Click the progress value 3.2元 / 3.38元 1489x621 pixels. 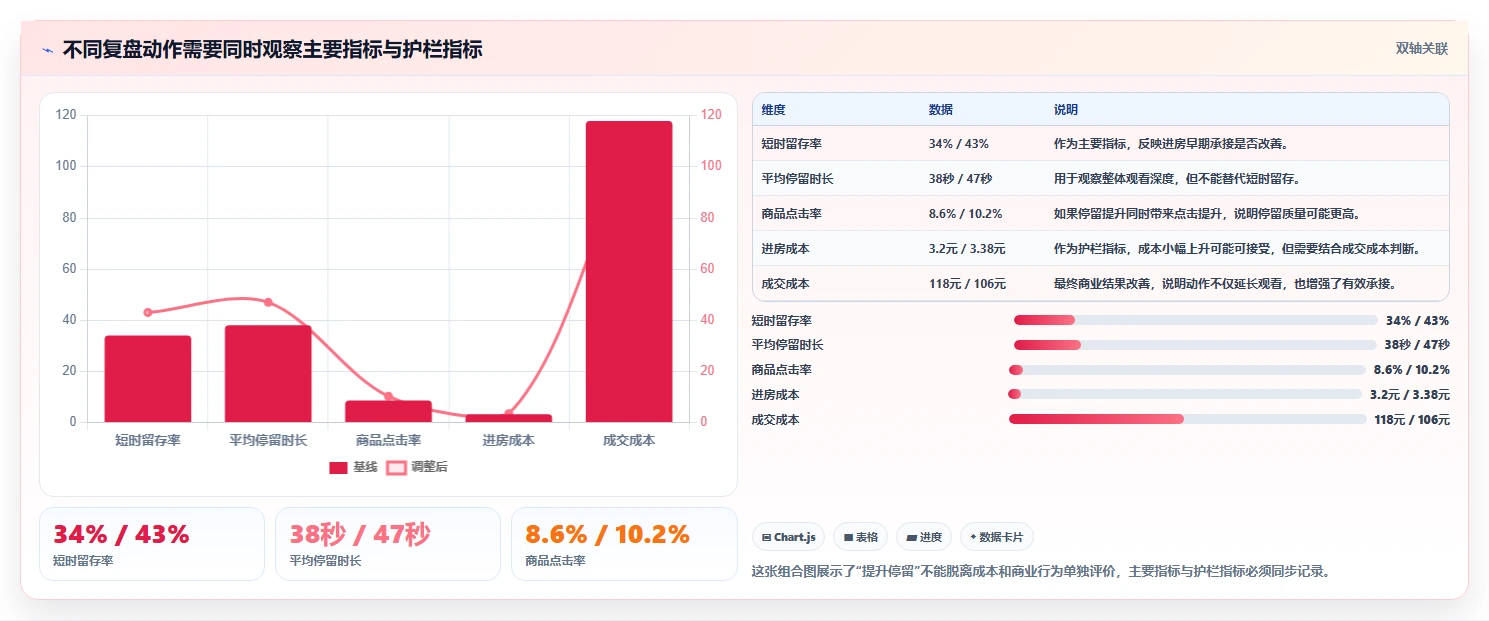[1410, 394]
